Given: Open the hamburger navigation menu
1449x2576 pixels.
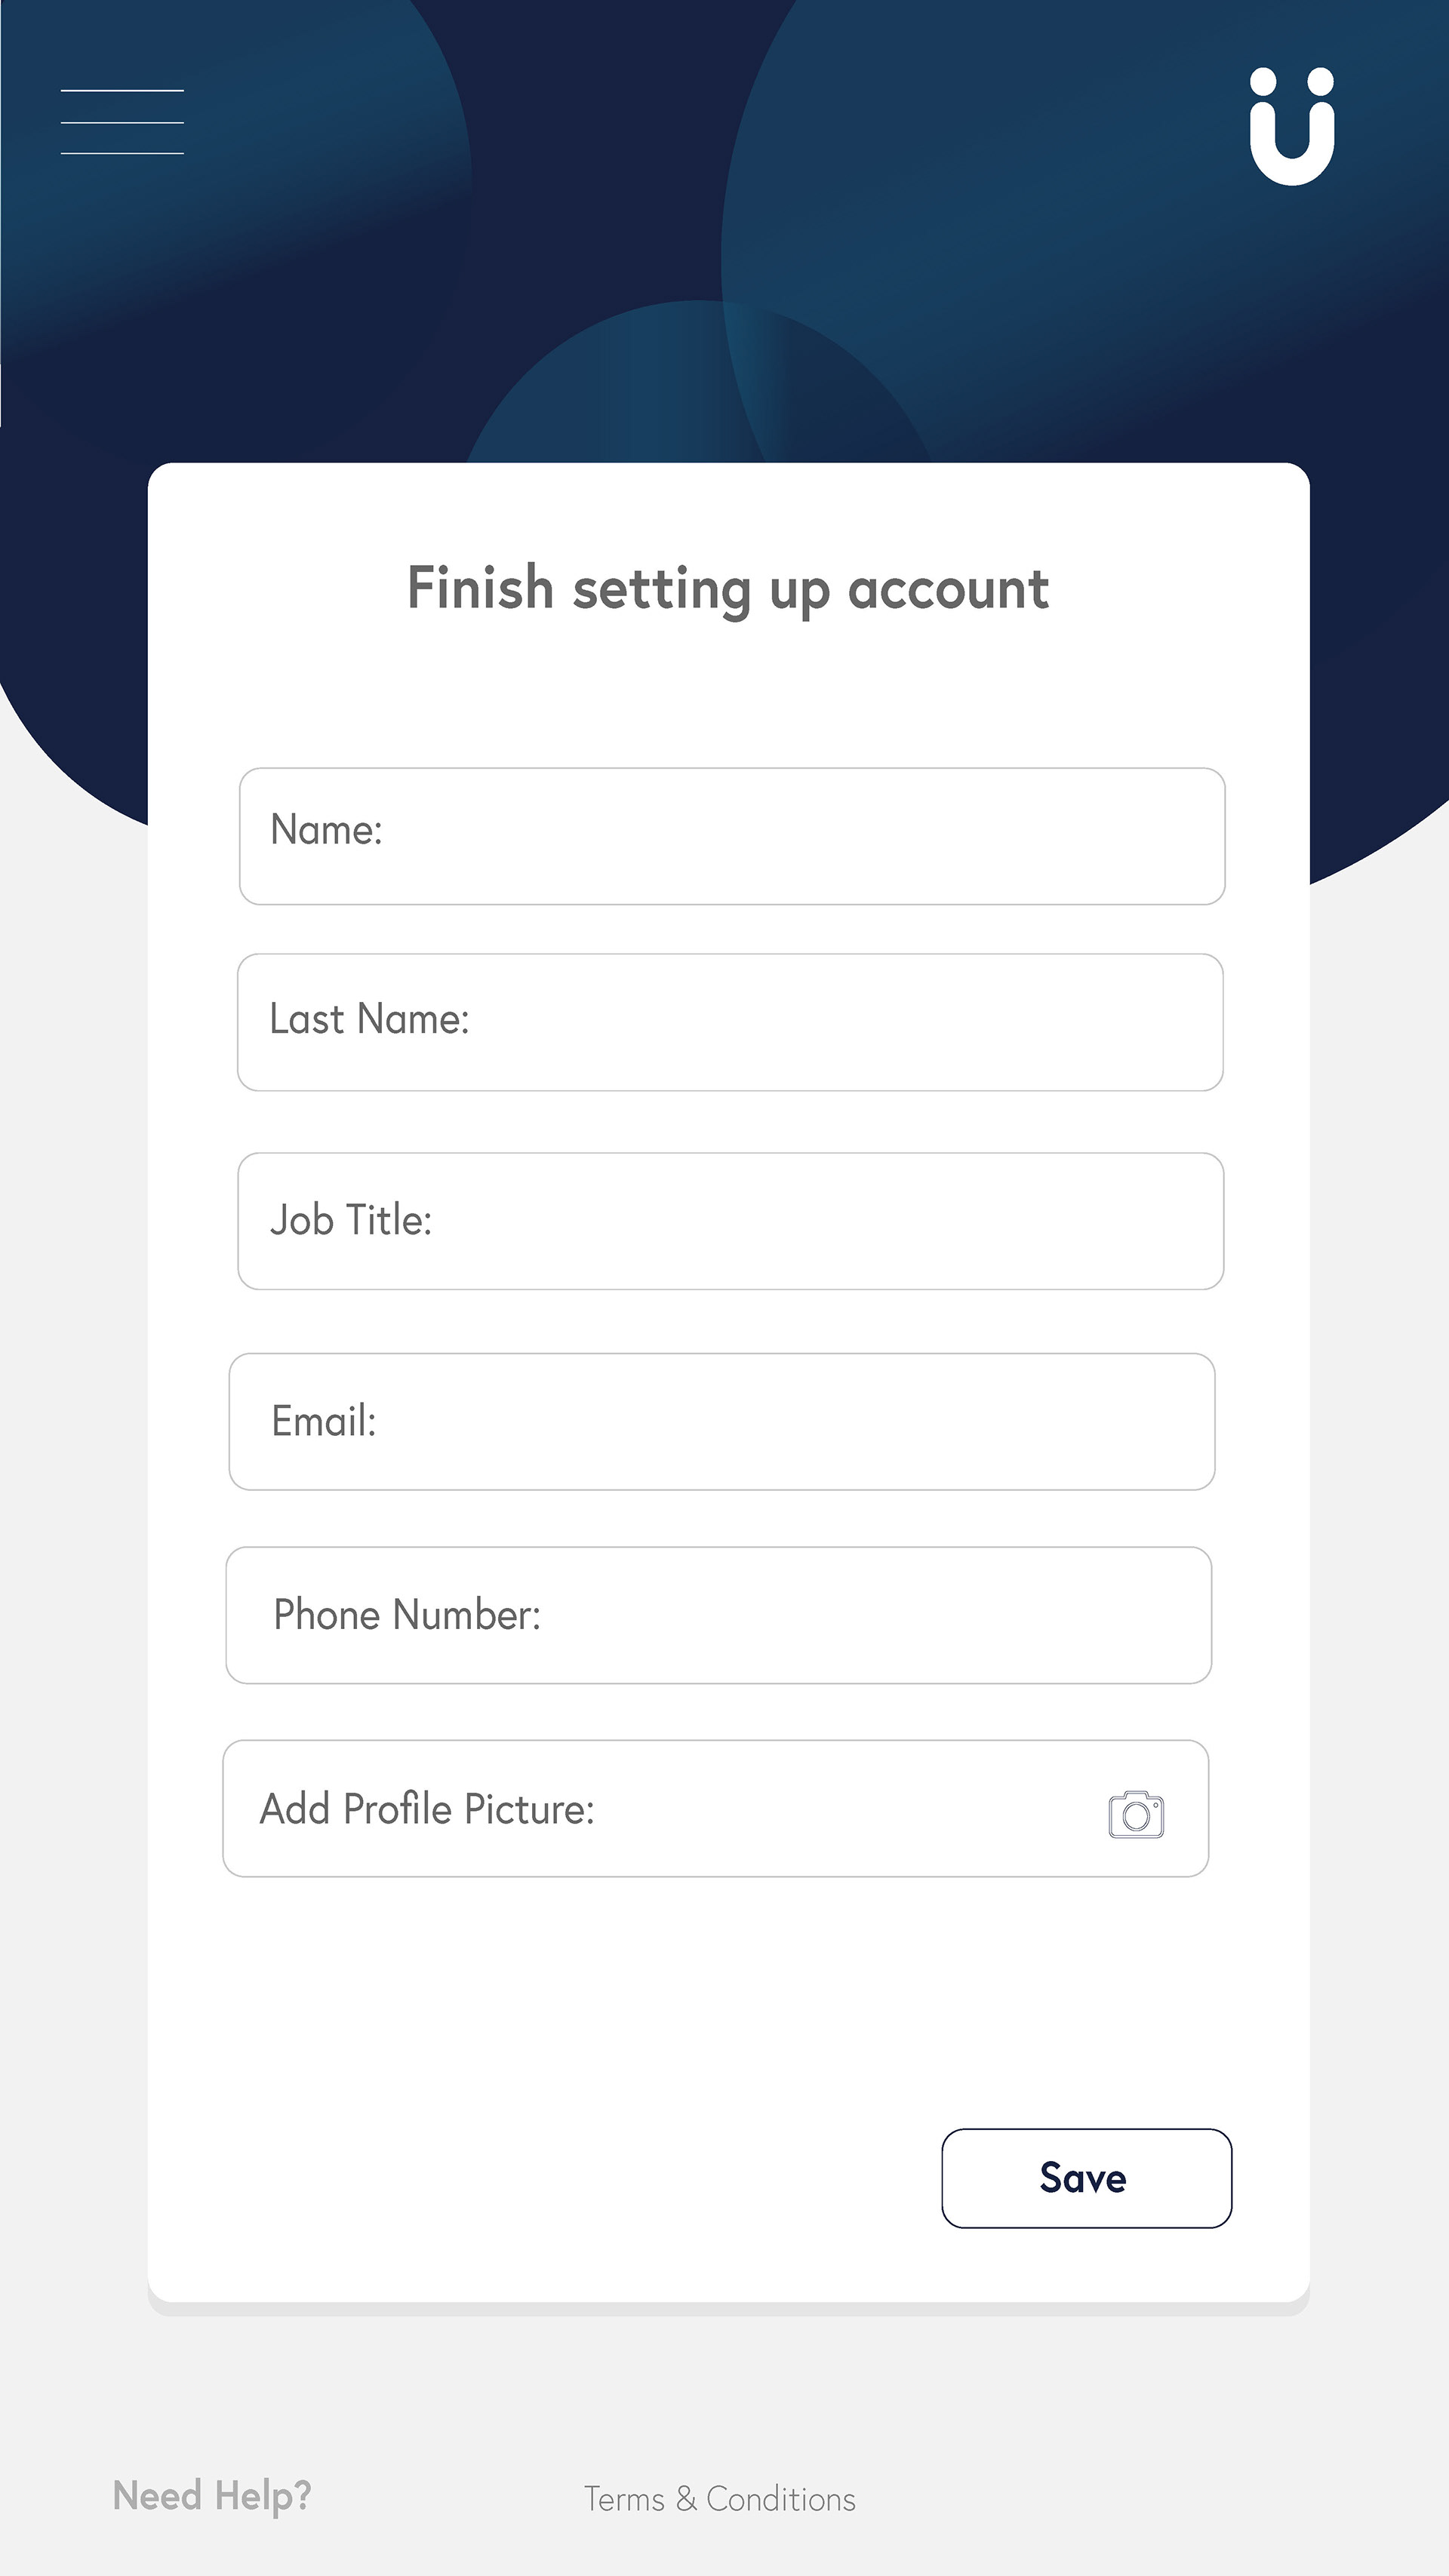Looking at the screenshot, I should [122, 122].
